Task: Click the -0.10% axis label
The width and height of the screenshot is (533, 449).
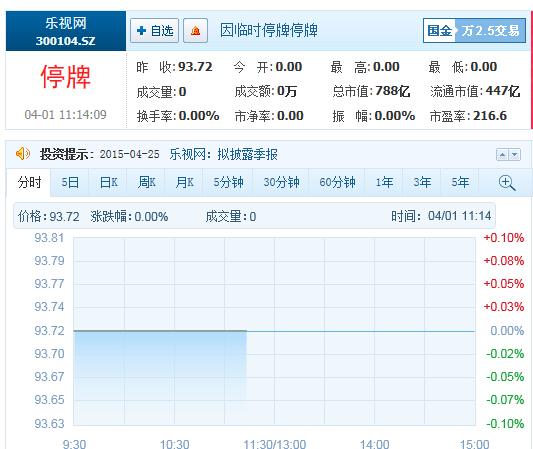Action: tap(505, 424)
